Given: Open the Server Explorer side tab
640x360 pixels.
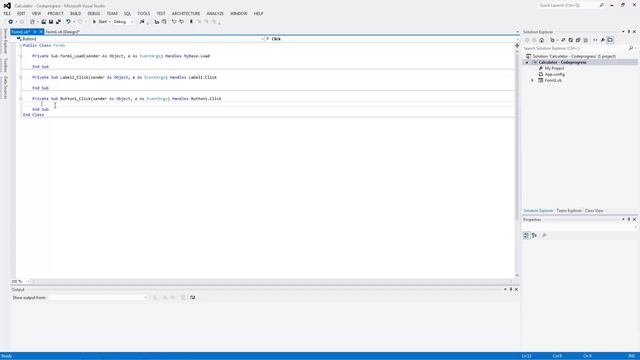Looking at the screenshot, I should [x=5, y=41].
